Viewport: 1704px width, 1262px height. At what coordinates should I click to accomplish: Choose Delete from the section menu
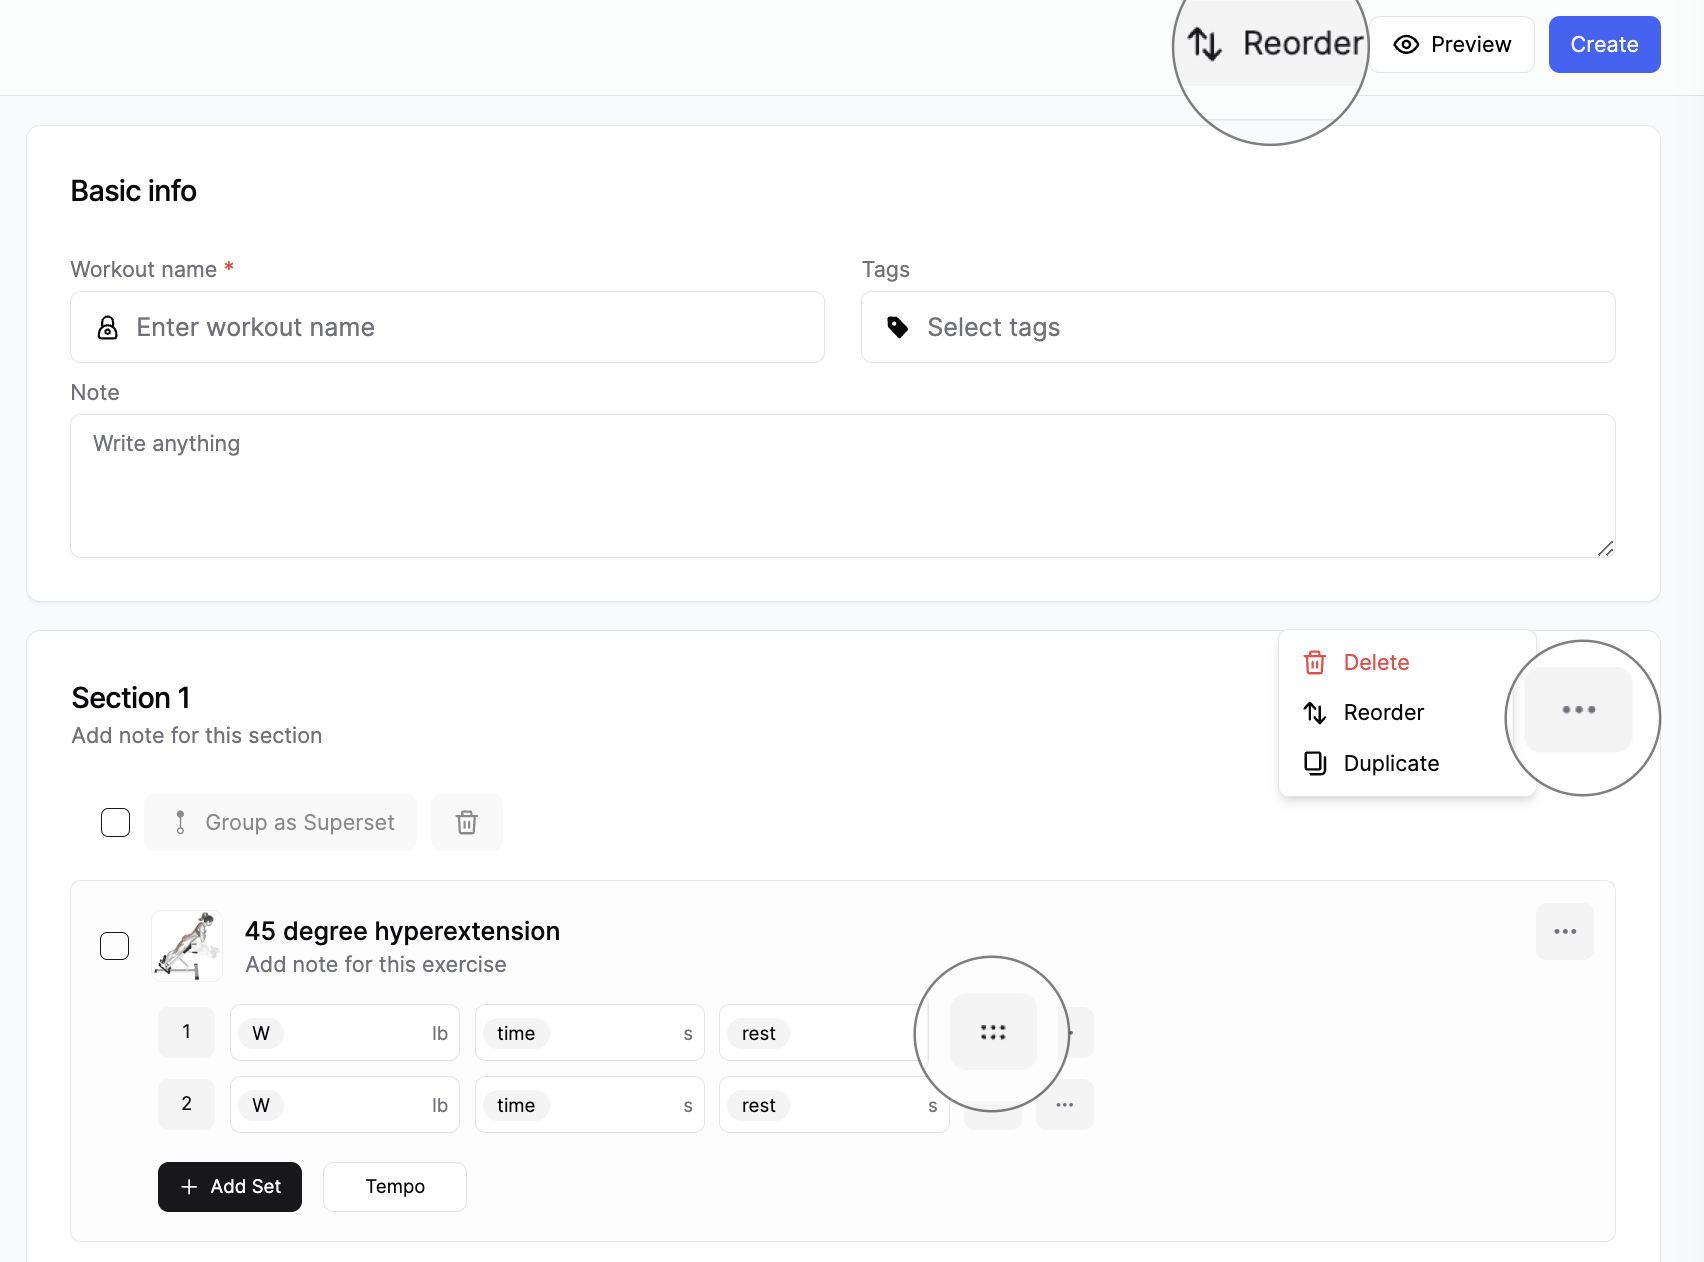coord(1375,662)
